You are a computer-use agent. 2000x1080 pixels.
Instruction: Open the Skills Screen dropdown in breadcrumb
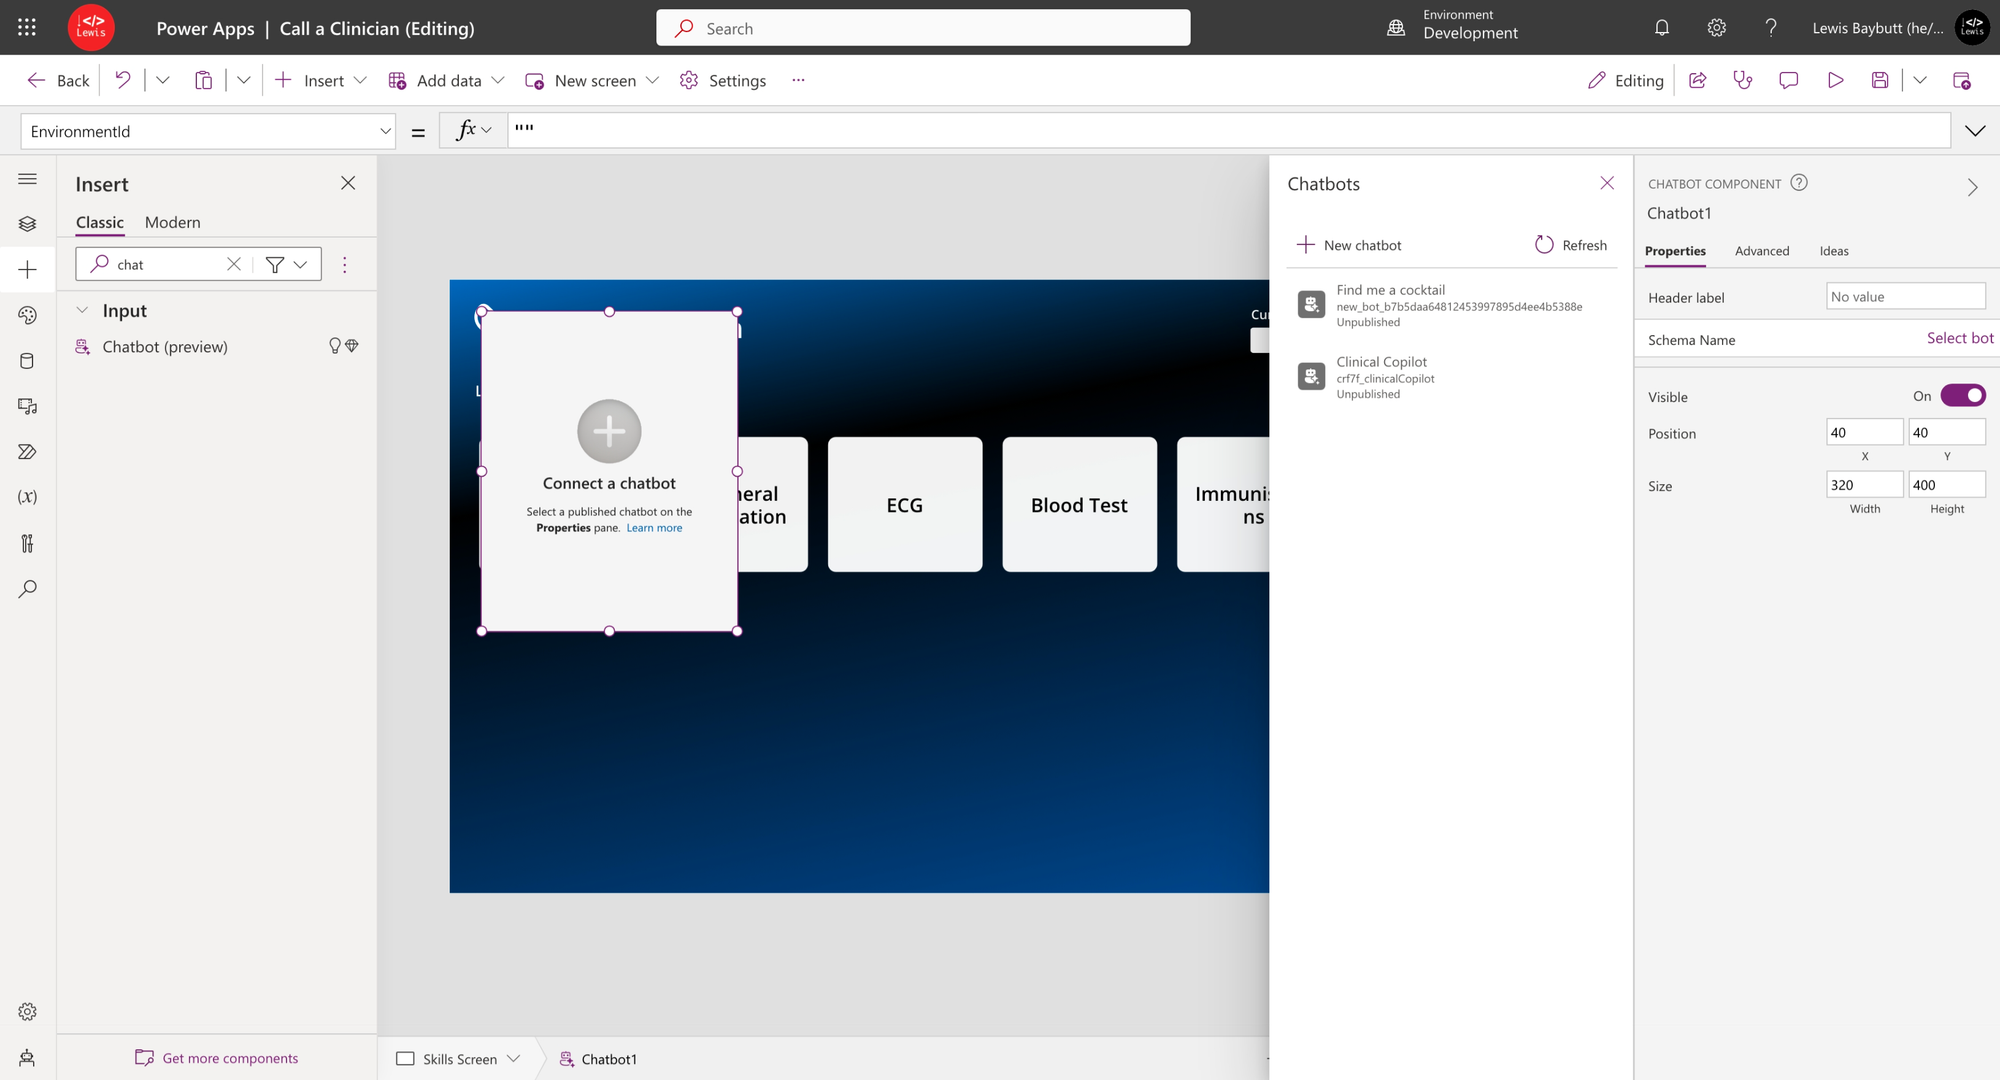tap(514, 1059)
